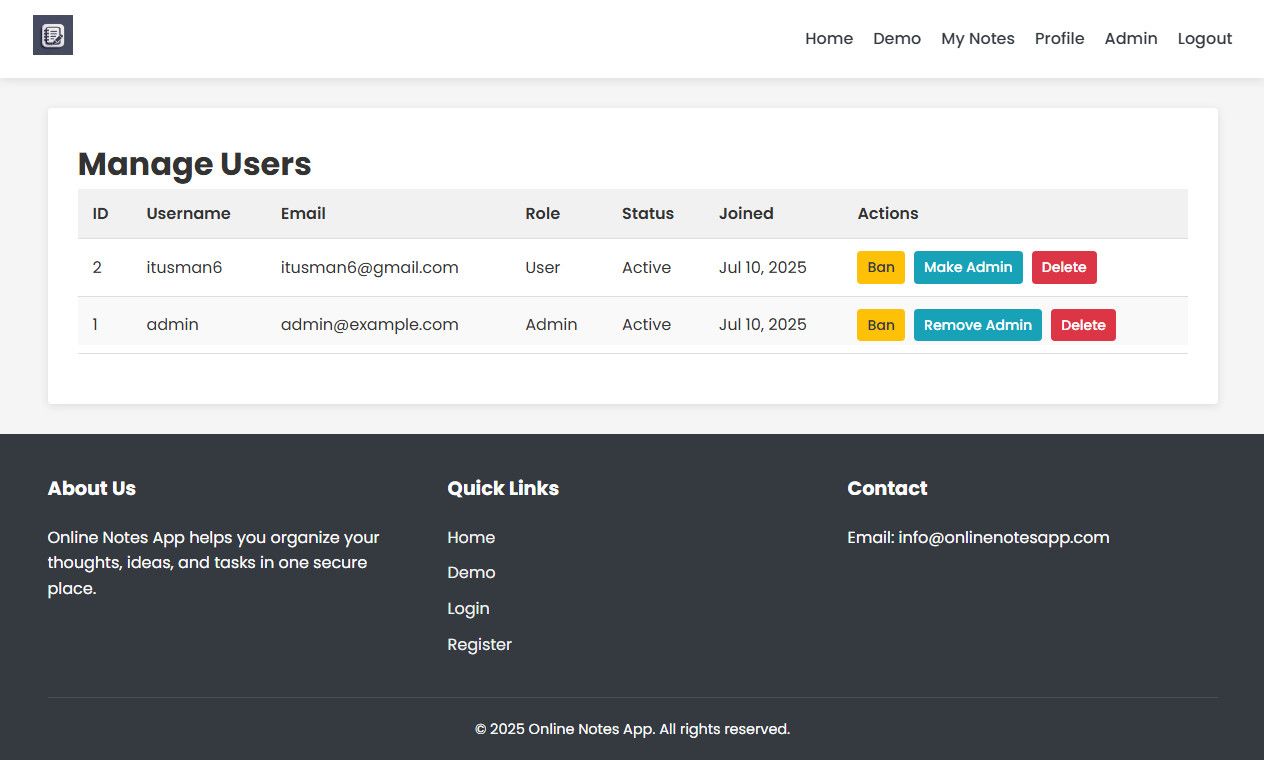Open My Notes in the navigation bar
1264x760 pixels.
click(x=977, y=39)
